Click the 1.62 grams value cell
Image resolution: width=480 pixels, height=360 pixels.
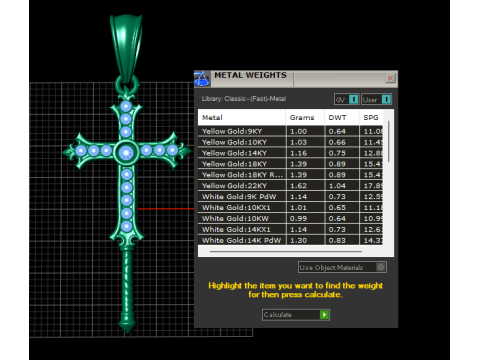[305, 186]
